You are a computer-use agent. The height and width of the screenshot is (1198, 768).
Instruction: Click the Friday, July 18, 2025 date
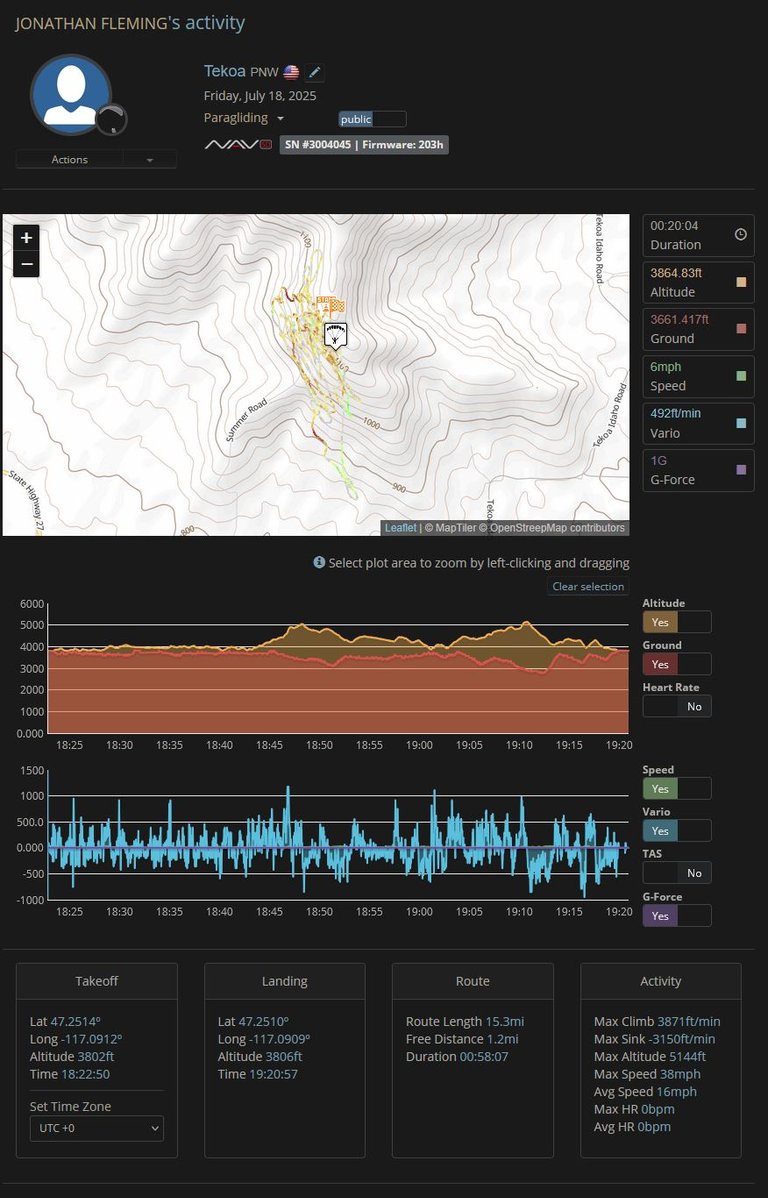[260, 96]
